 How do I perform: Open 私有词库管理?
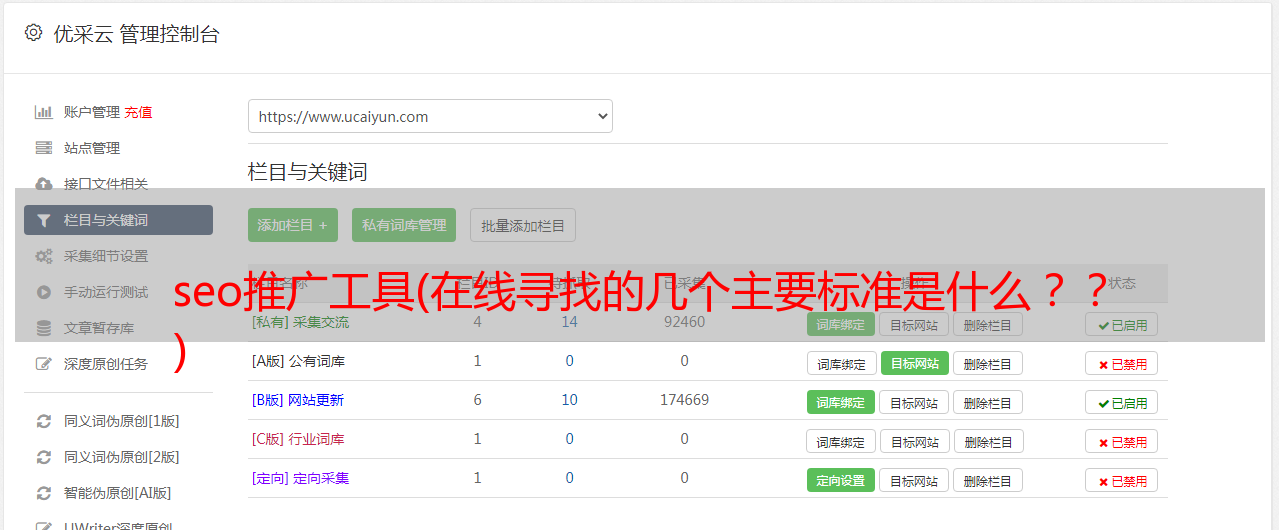tap(404, 225)
